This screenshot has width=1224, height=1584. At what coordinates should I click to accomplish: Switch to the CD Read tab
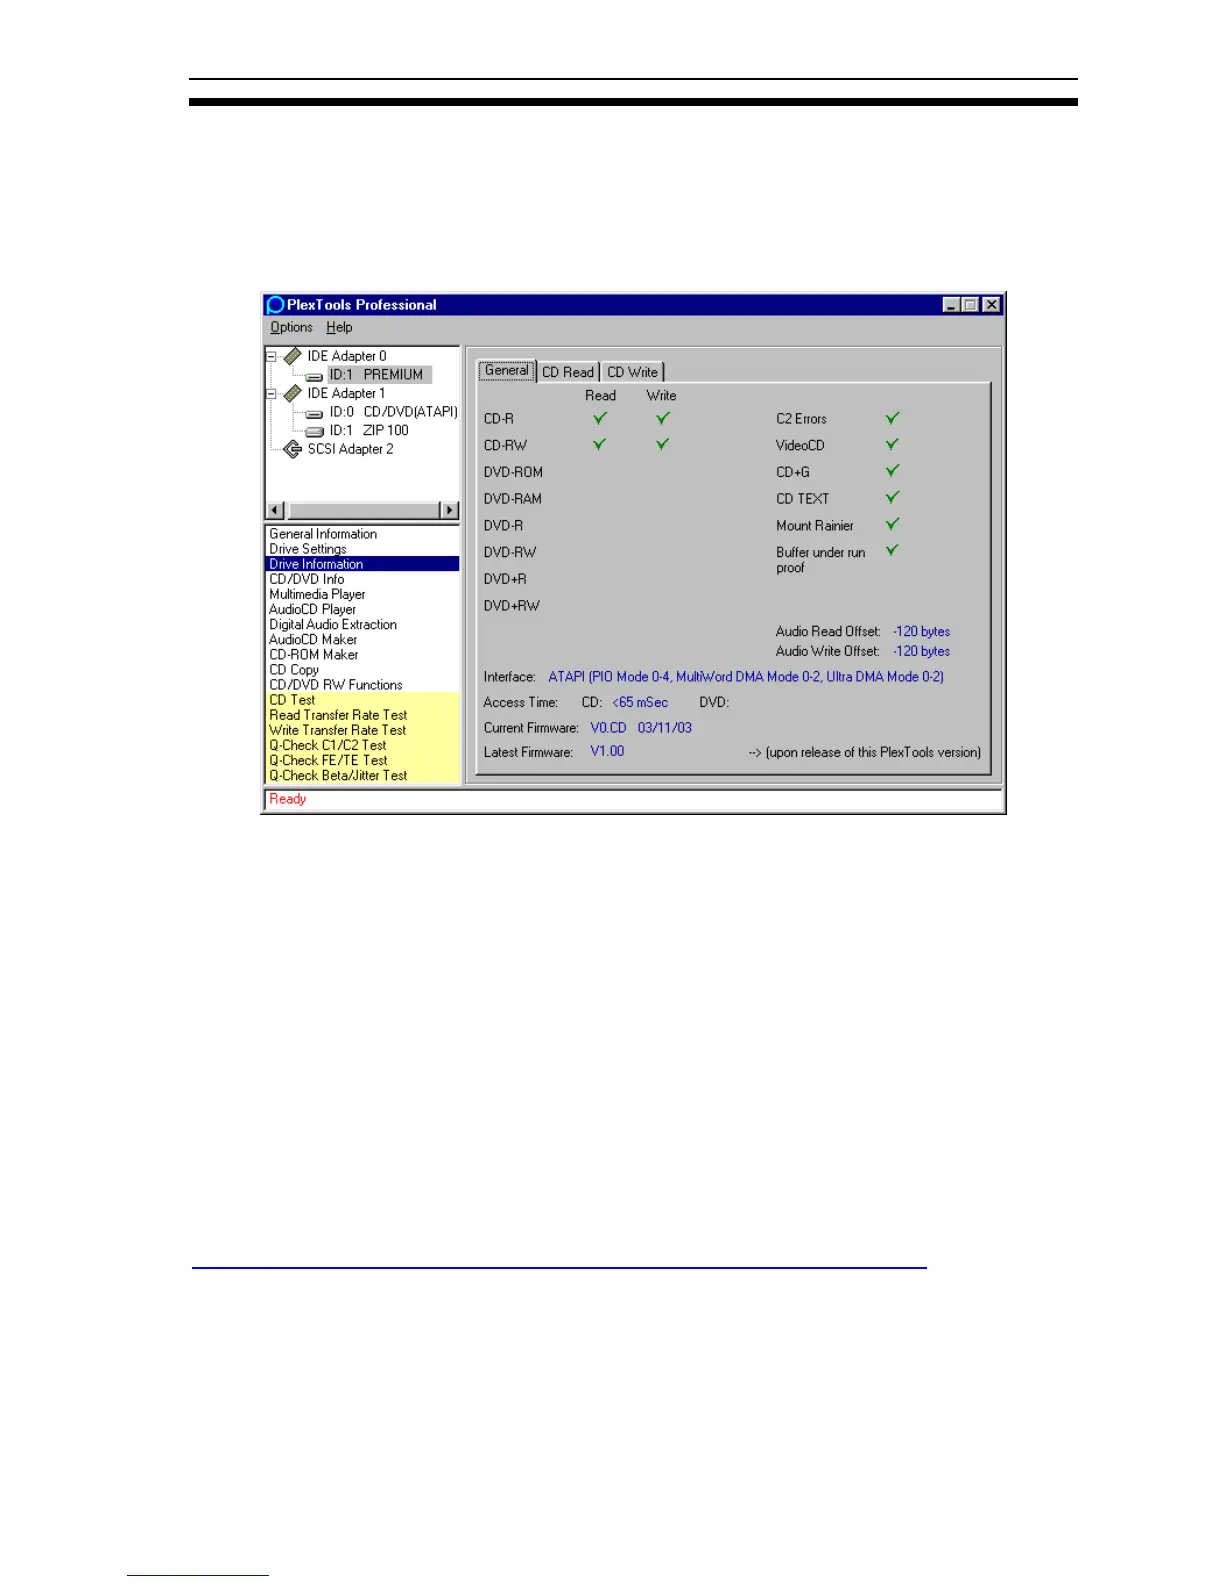(x=568, y=372)
